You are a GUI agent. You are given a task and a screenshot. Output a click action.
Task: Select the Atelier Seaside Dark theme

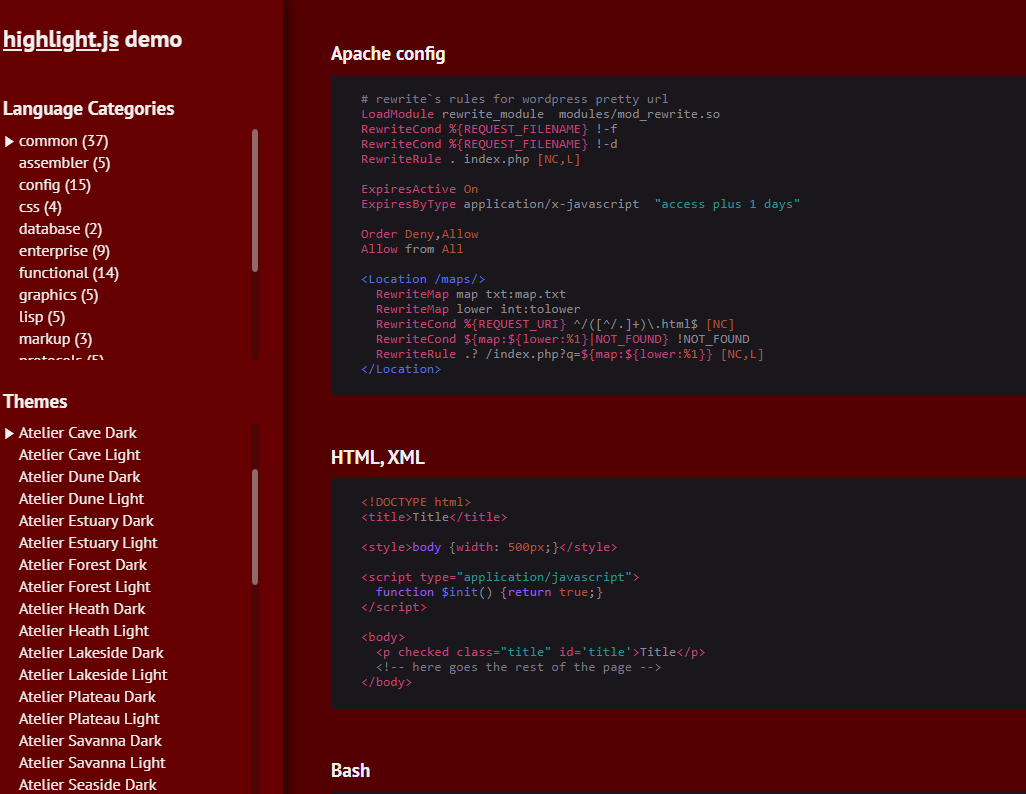tap(88, 784)
